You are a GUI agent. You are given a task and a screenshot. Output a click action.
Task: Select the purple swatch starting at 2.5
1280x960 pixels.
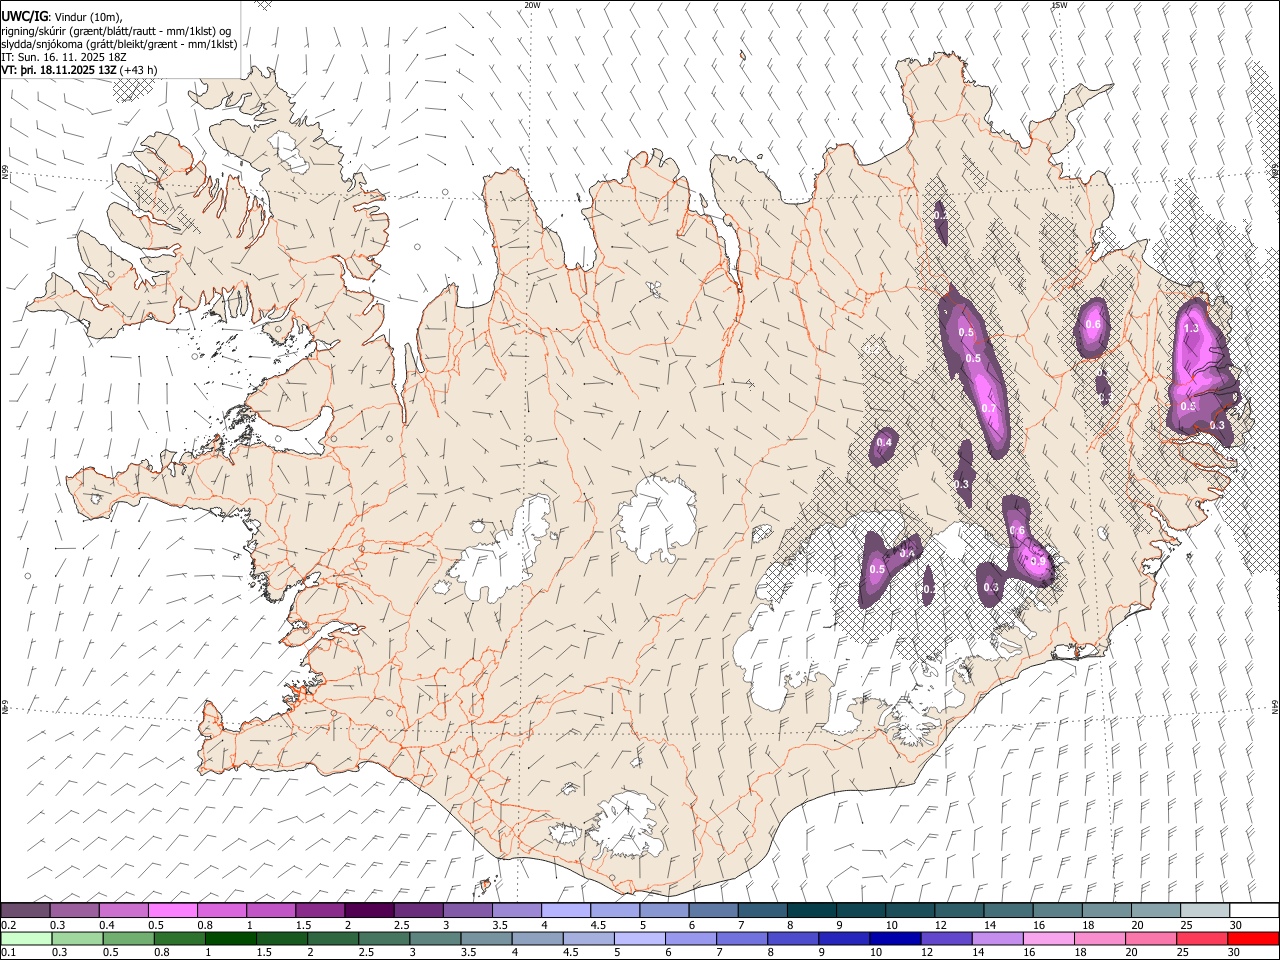(x=418, y=910)
